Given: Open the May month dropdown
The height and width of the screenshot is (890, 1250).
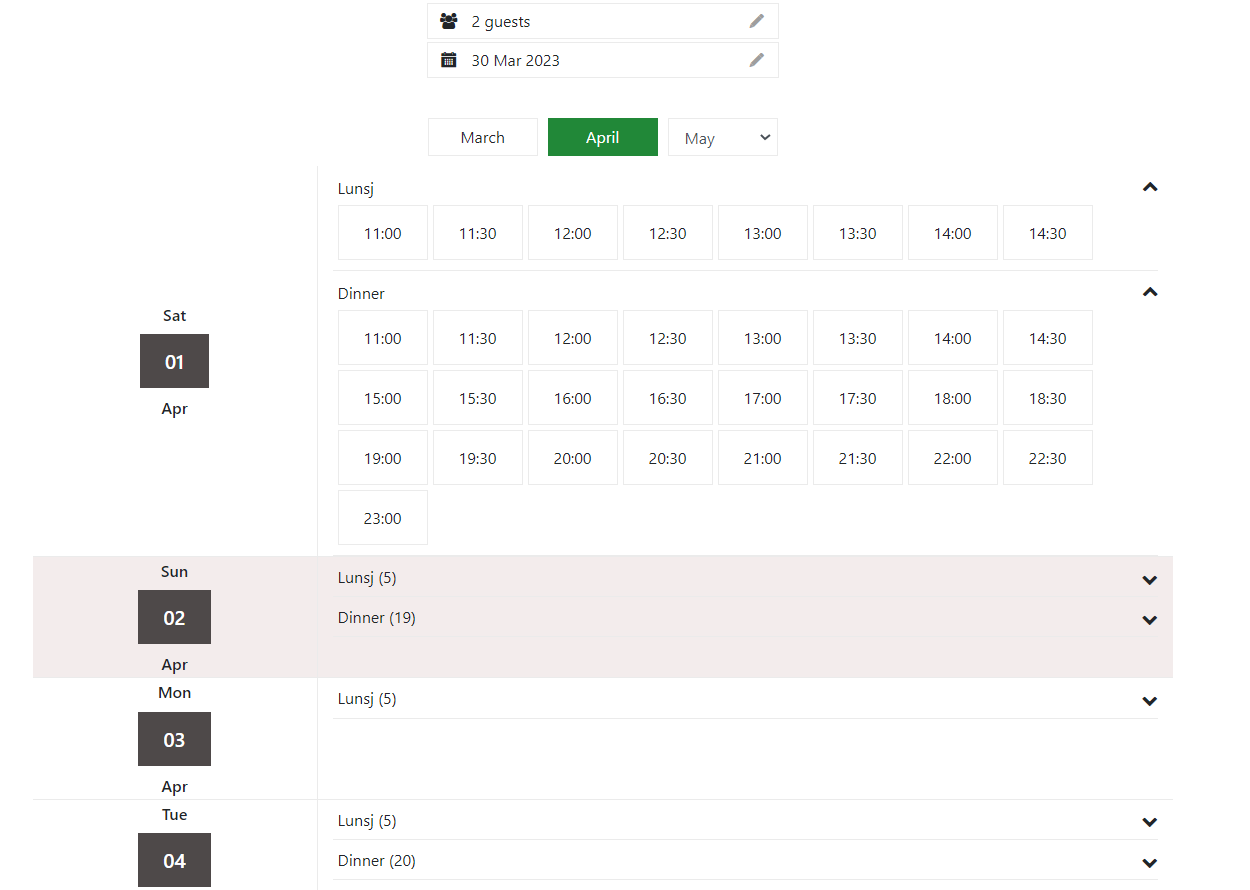Looking at the screenshot, I should coord(722,137).
